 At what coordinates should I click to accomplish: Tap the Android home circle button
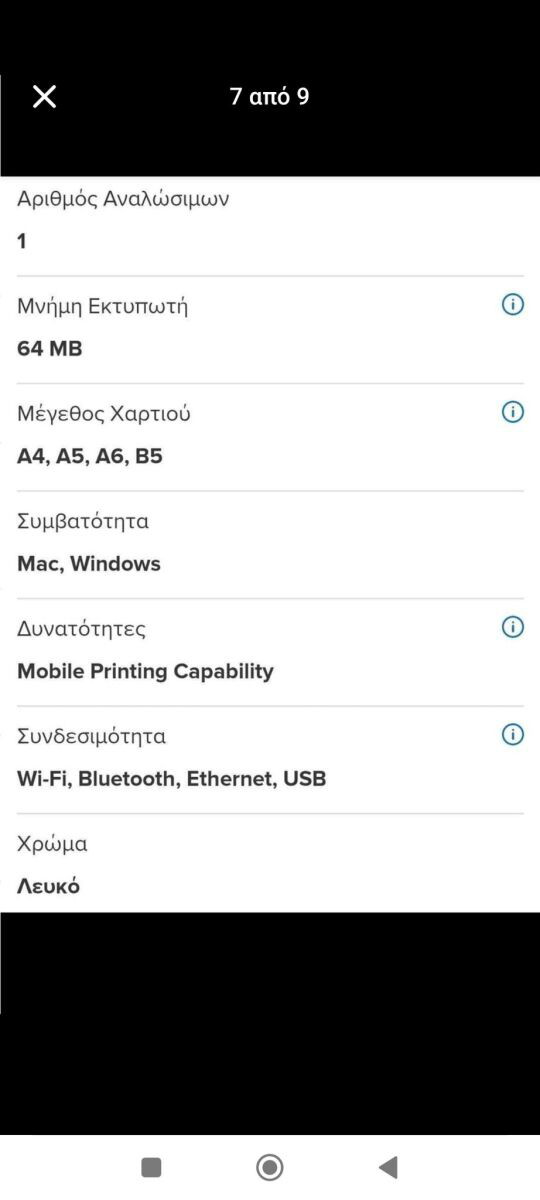pyautogui.click(x=269, y=1167)
